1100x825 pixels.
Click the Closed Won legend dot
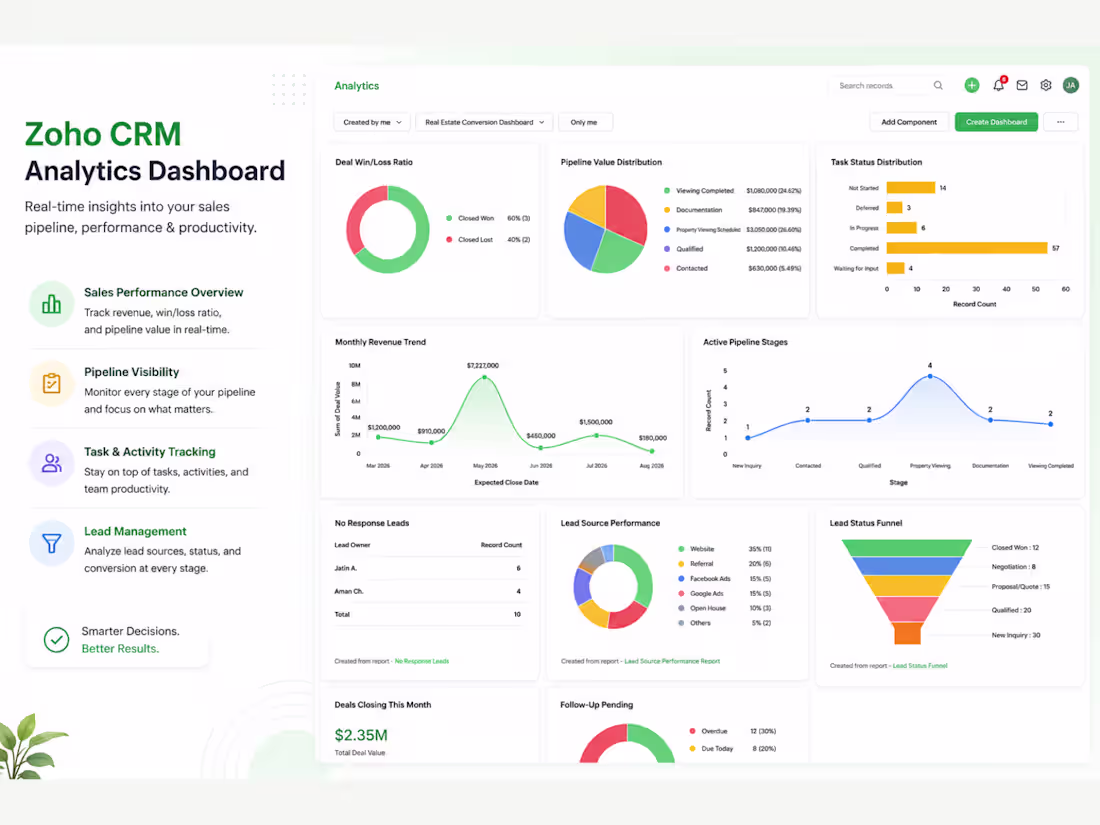pos(449,218)
